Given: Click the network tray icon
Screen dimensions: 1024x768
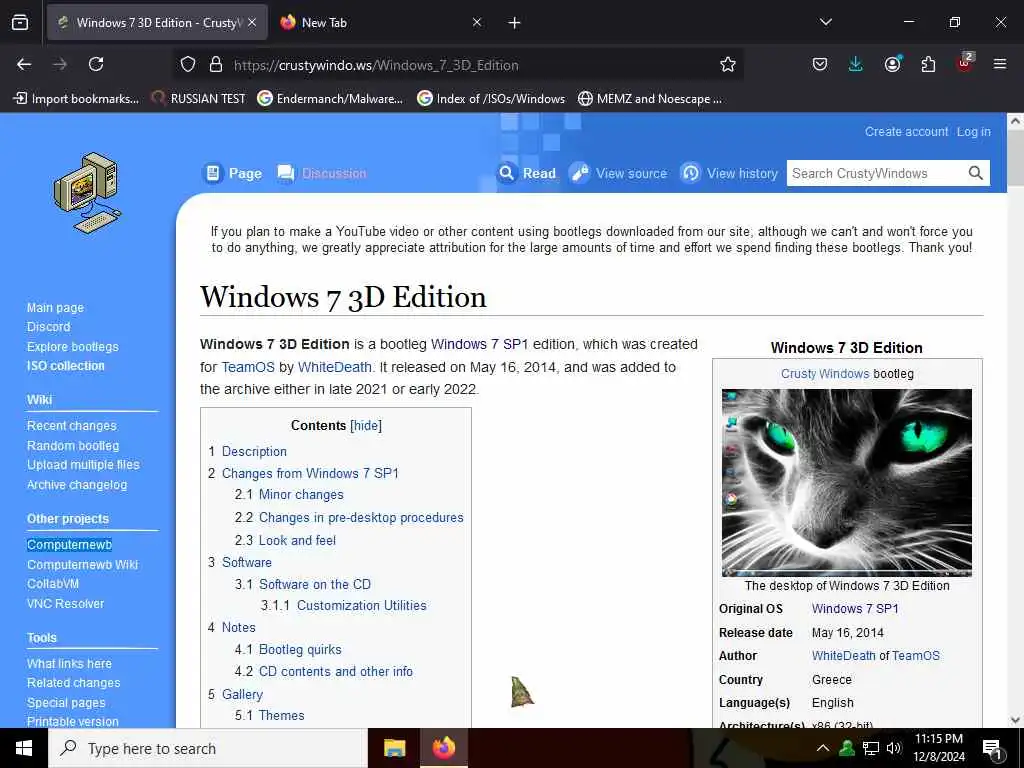Looking at the screenshot, I should (x=871, y=748).
